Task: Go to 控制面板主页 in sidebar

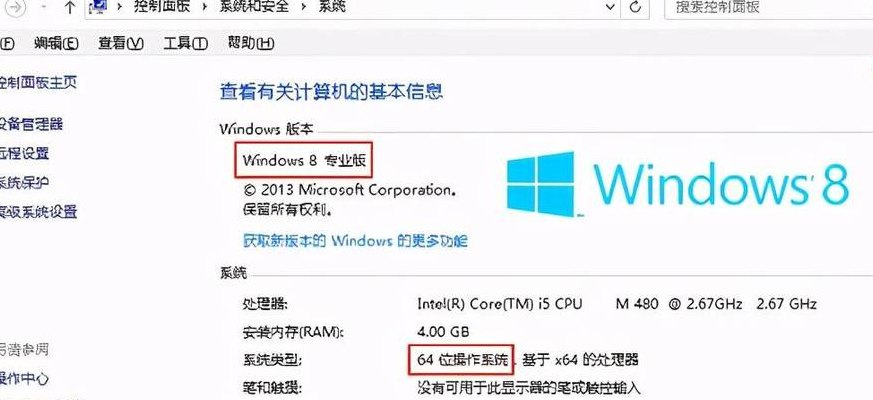Action: click(x=38, y=83)
